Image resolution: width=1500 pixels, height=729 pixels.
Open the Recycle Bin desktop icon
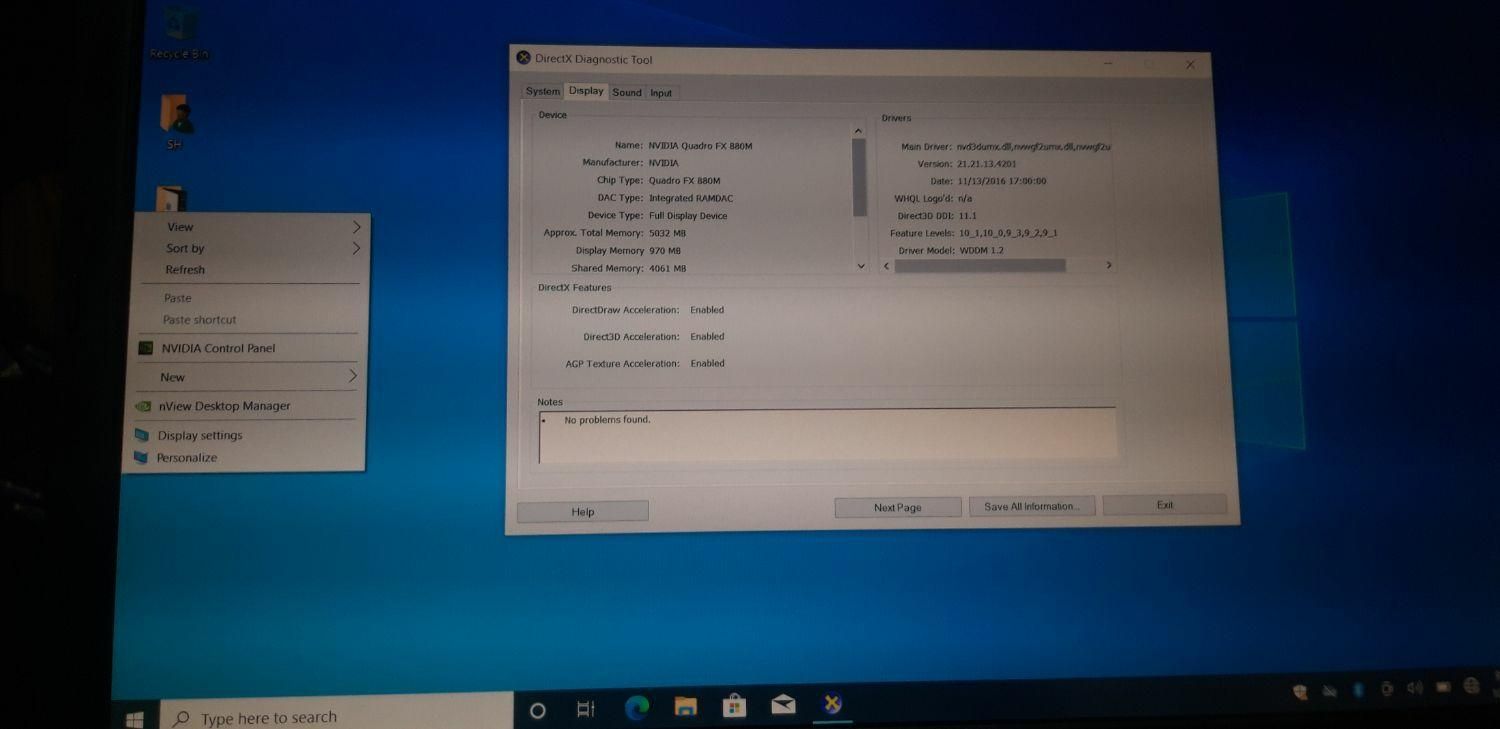(x=180, y=33)
